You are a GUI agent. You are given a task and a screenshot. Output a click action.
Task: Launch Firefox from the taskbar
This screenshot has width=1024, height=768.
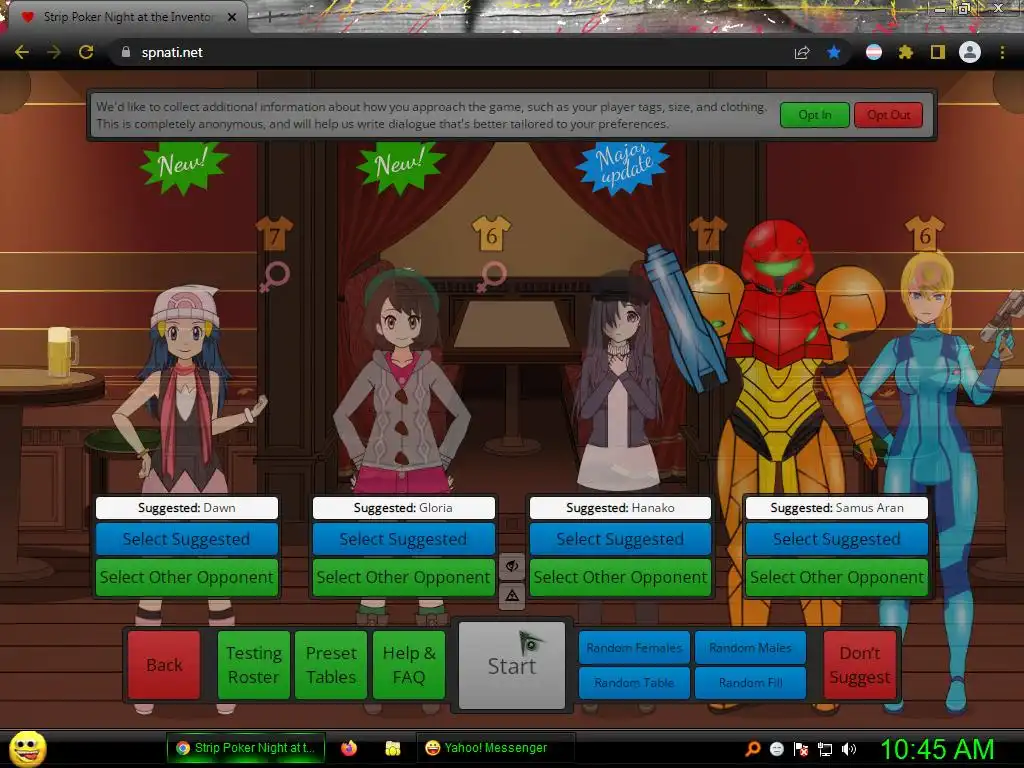point(349,748)
